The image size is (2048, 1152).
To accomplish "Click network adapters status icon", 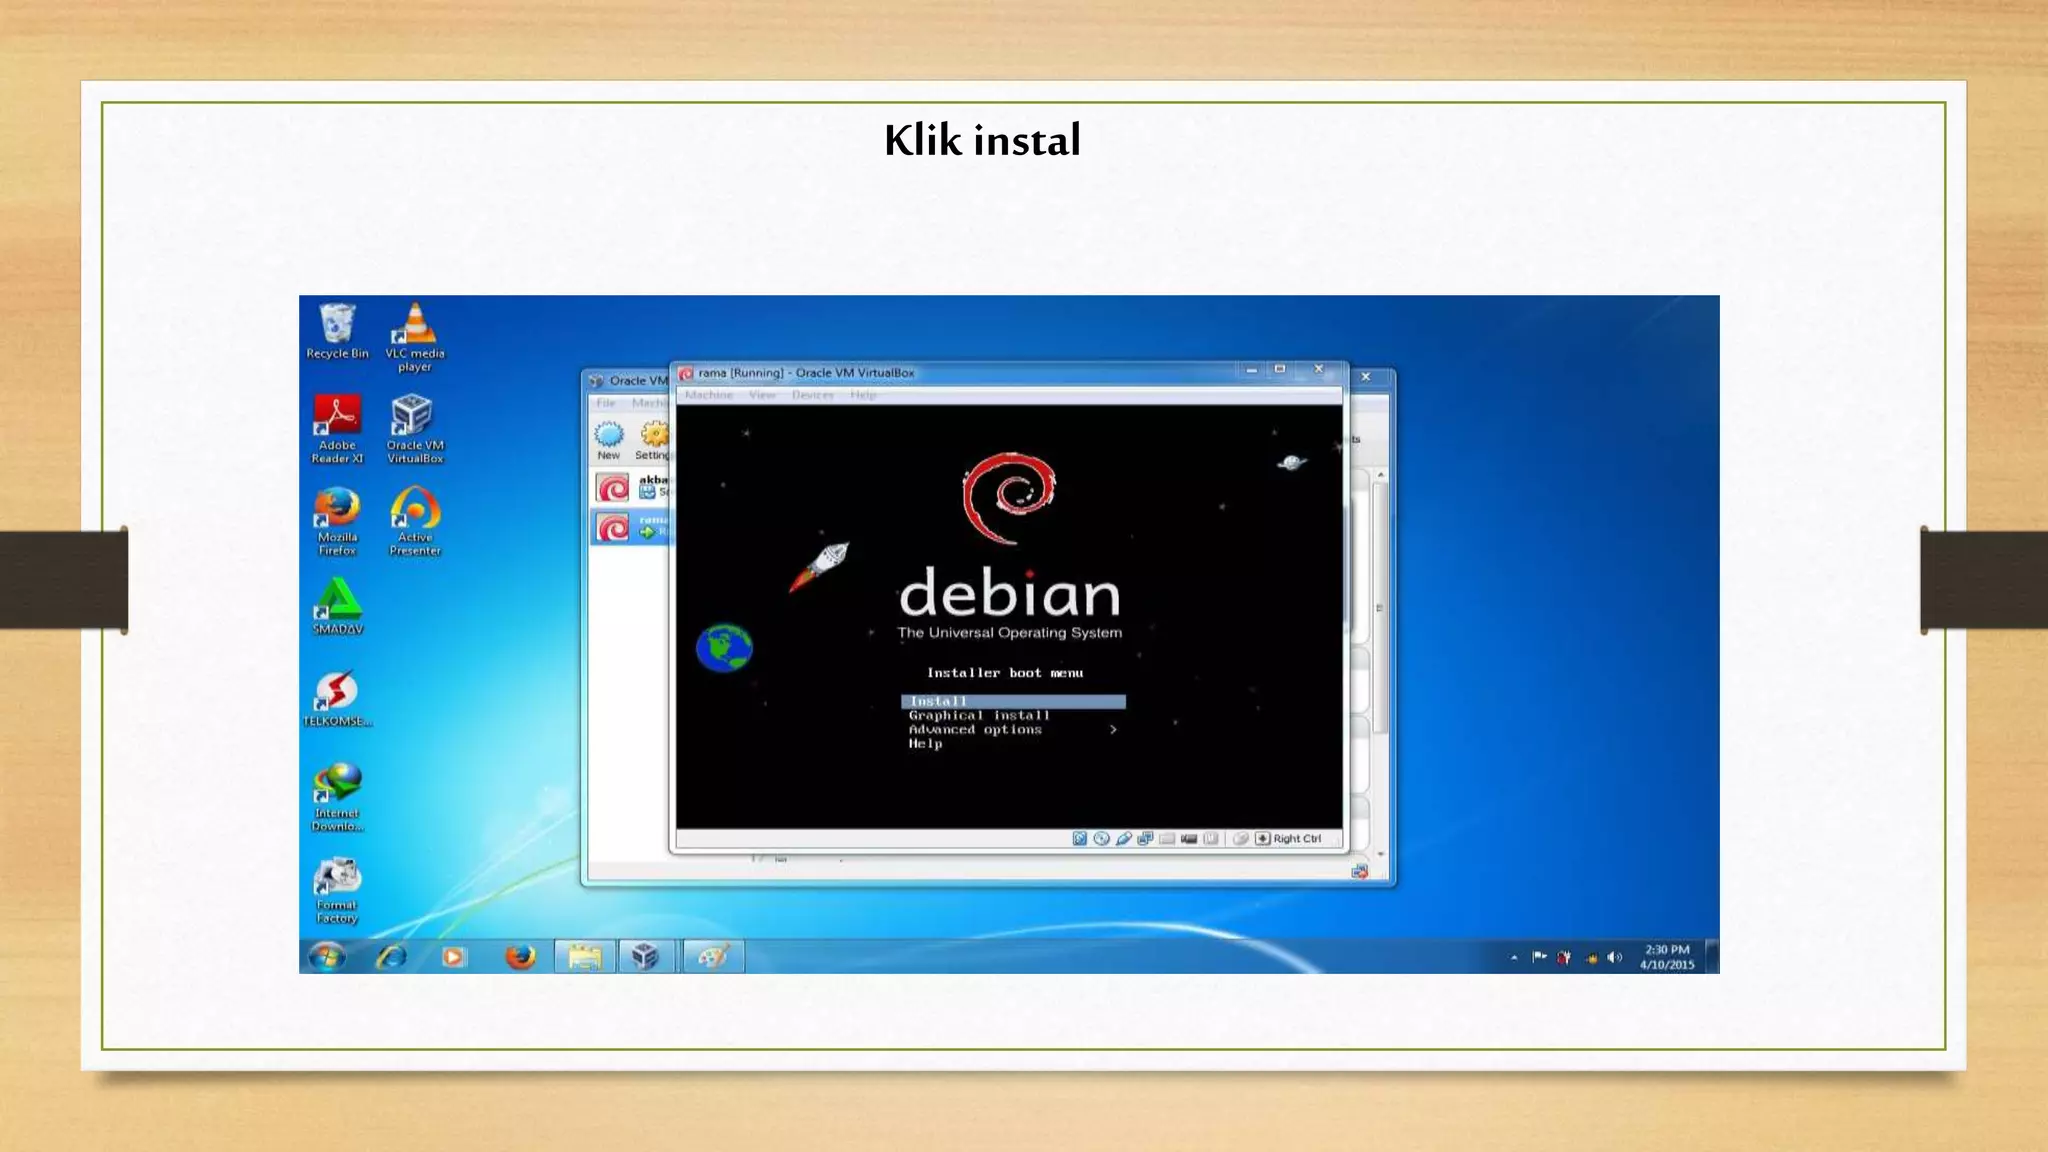I will pos(1145,839).
